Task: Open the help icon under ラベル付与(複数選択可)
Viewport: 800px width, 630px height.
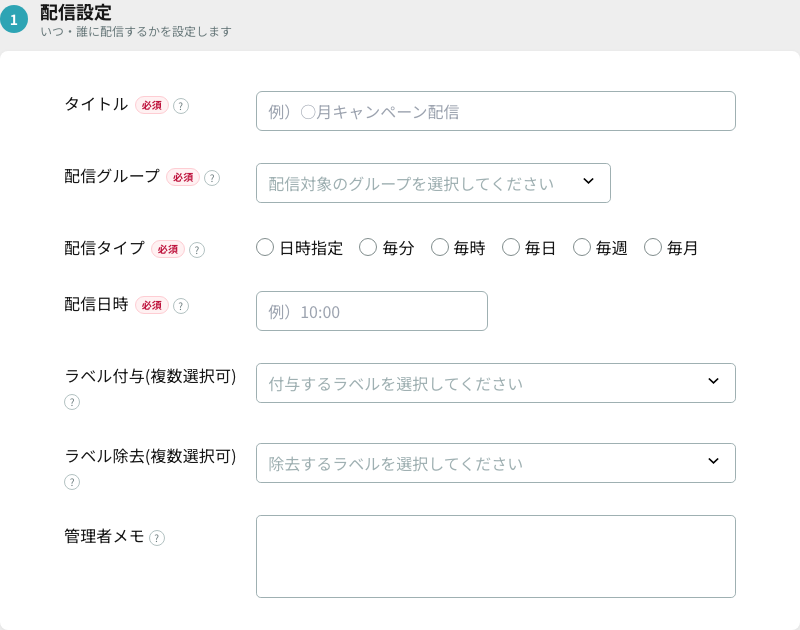Action: tap(72, 402)
